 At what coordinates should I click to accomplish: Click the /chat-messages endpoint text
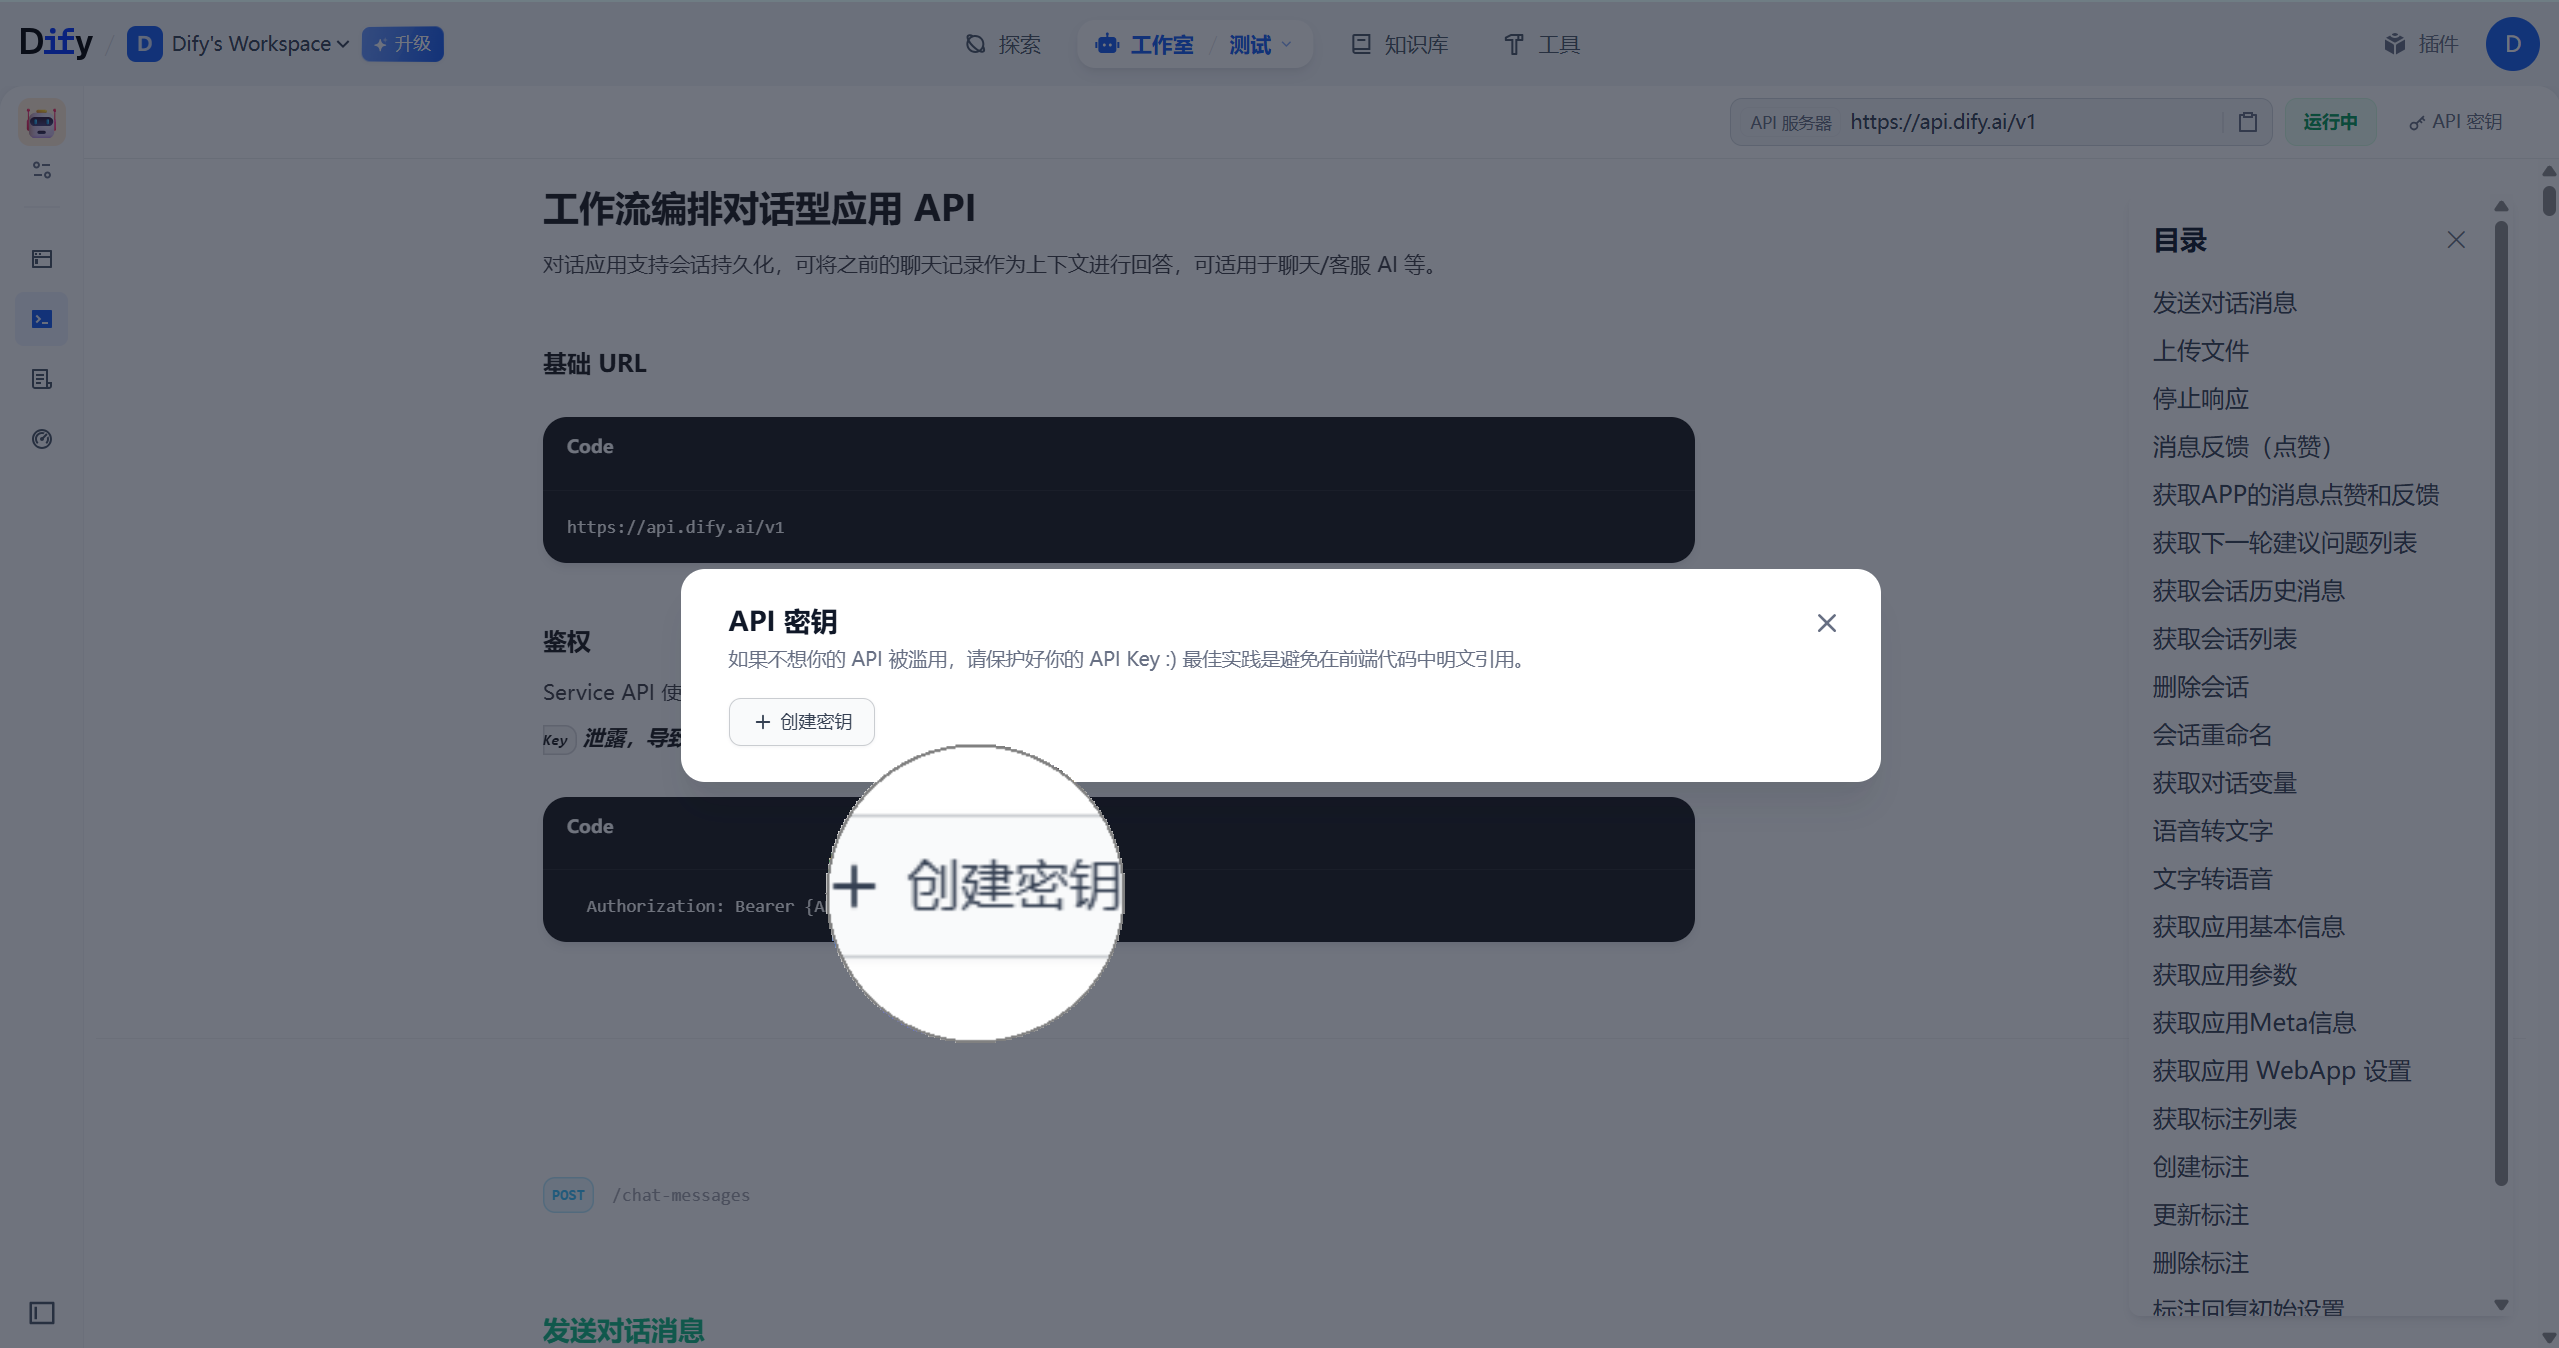pos(681,1195)
